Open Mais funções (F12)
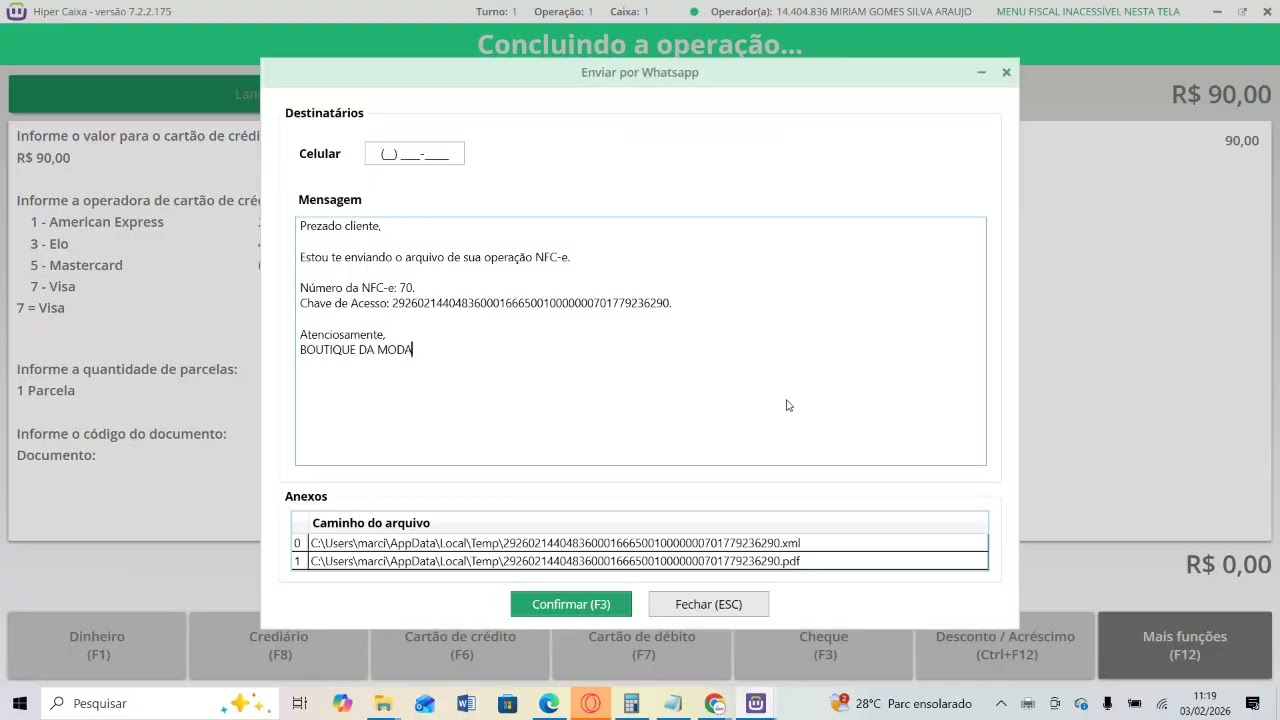 point(1185,645)
